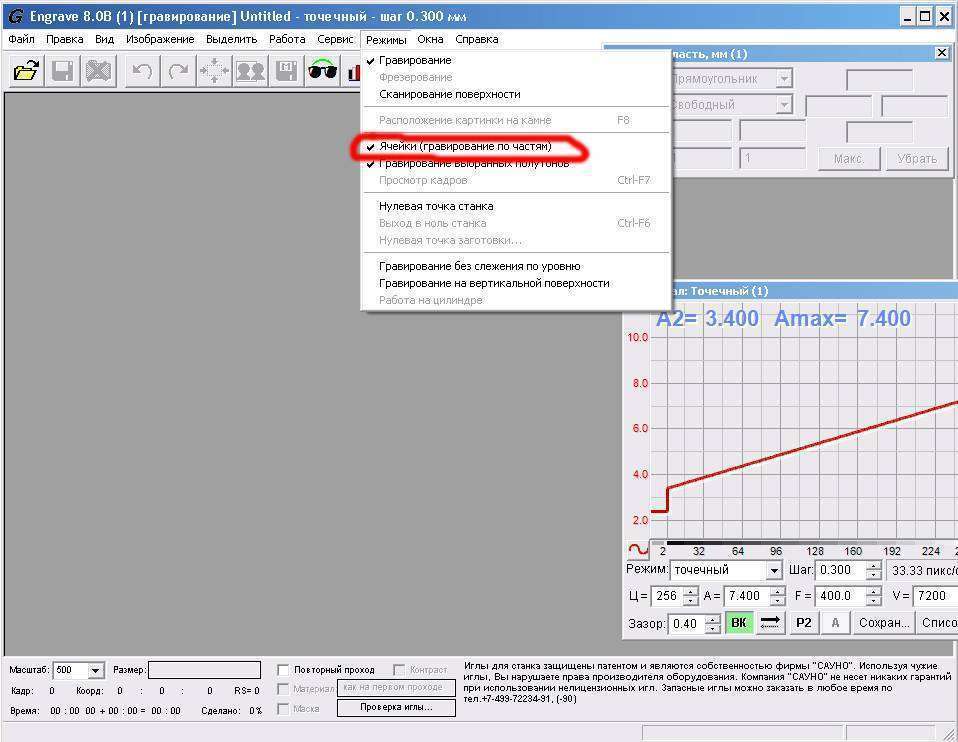958x742 pixels.
Task: Enable the Повторный проход checkbox
Action: click(x=284, y=670)
